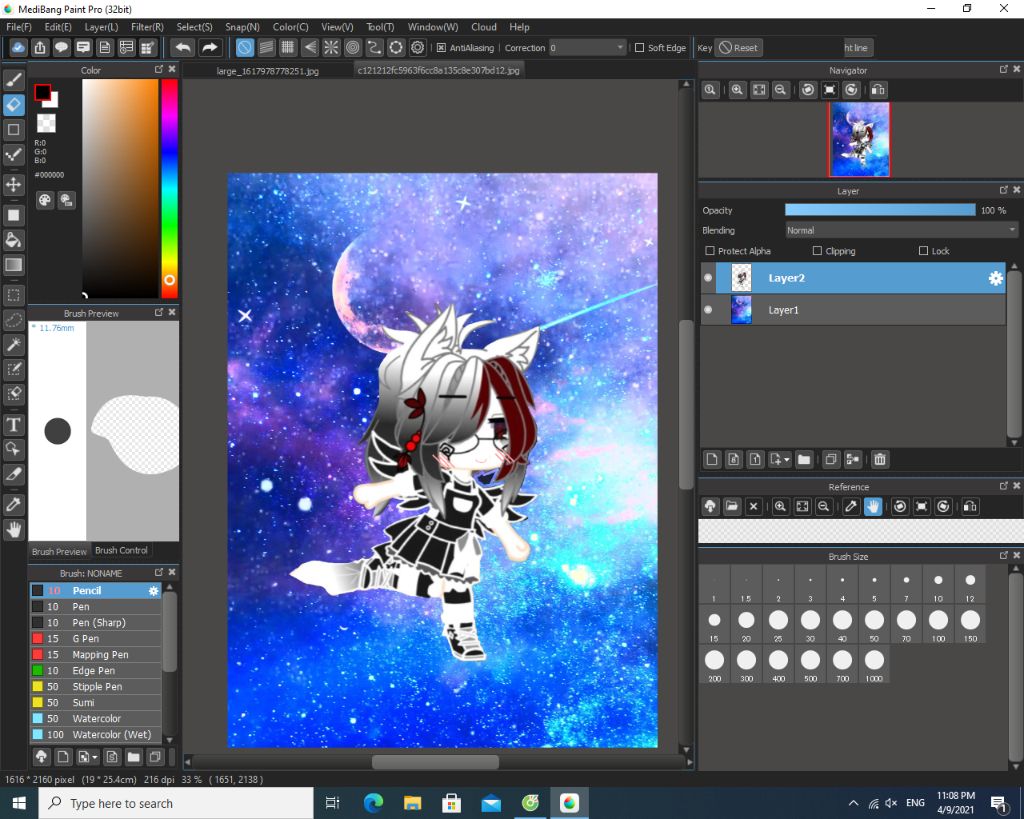Image resolution: width=1024 pixels, height=819 pixels.
Task: Add a new layer
Action: coord(712,460)
